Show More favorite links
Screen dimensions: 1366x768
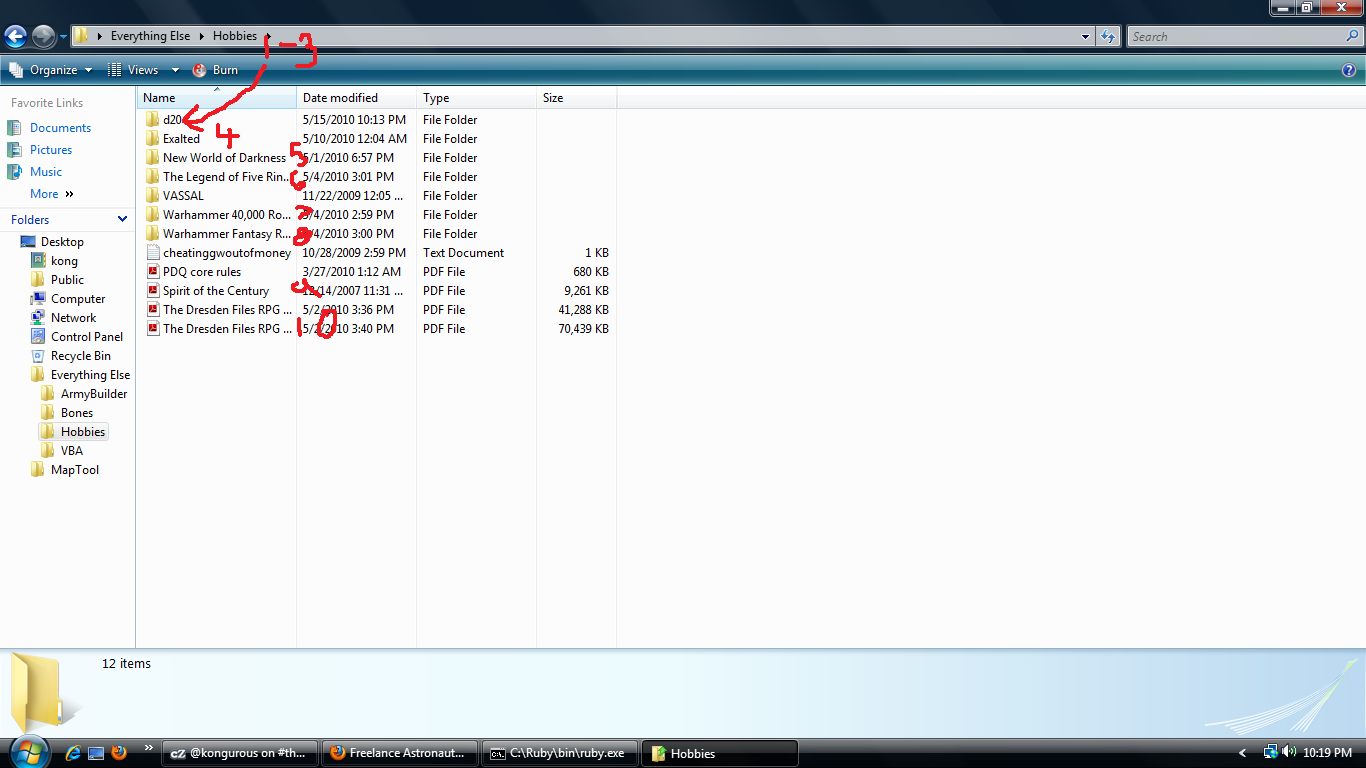point(52,194)
